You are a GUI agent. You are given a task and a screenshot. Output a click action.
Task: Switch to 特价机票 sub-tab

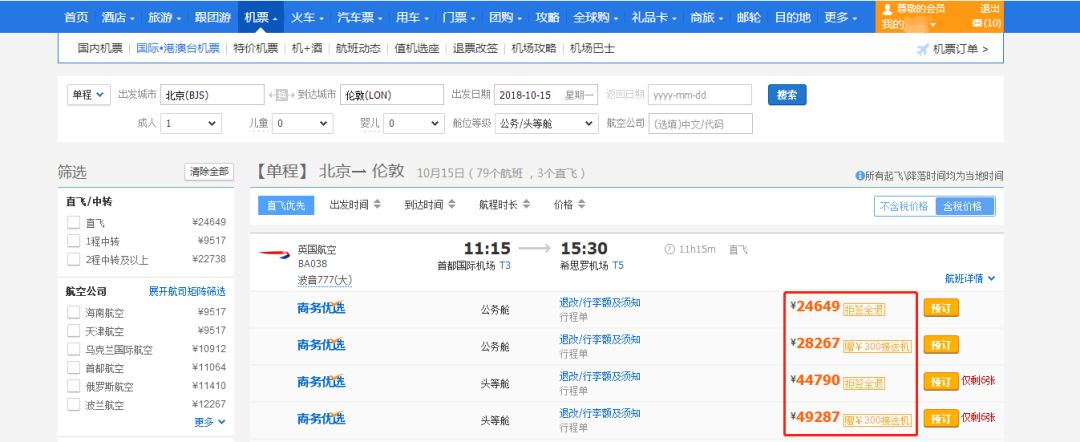click(x=256, y=49)
